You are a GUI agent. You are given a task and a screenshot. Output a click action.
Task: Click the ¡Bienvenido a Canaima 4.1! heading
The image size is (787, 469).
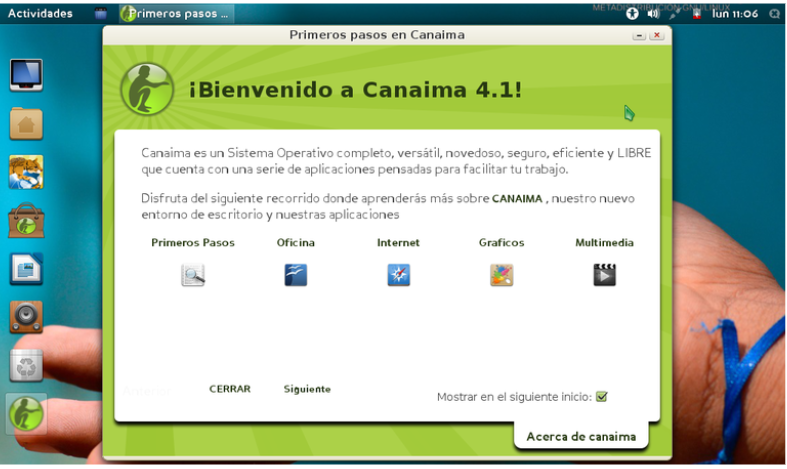tap(355, 90)
